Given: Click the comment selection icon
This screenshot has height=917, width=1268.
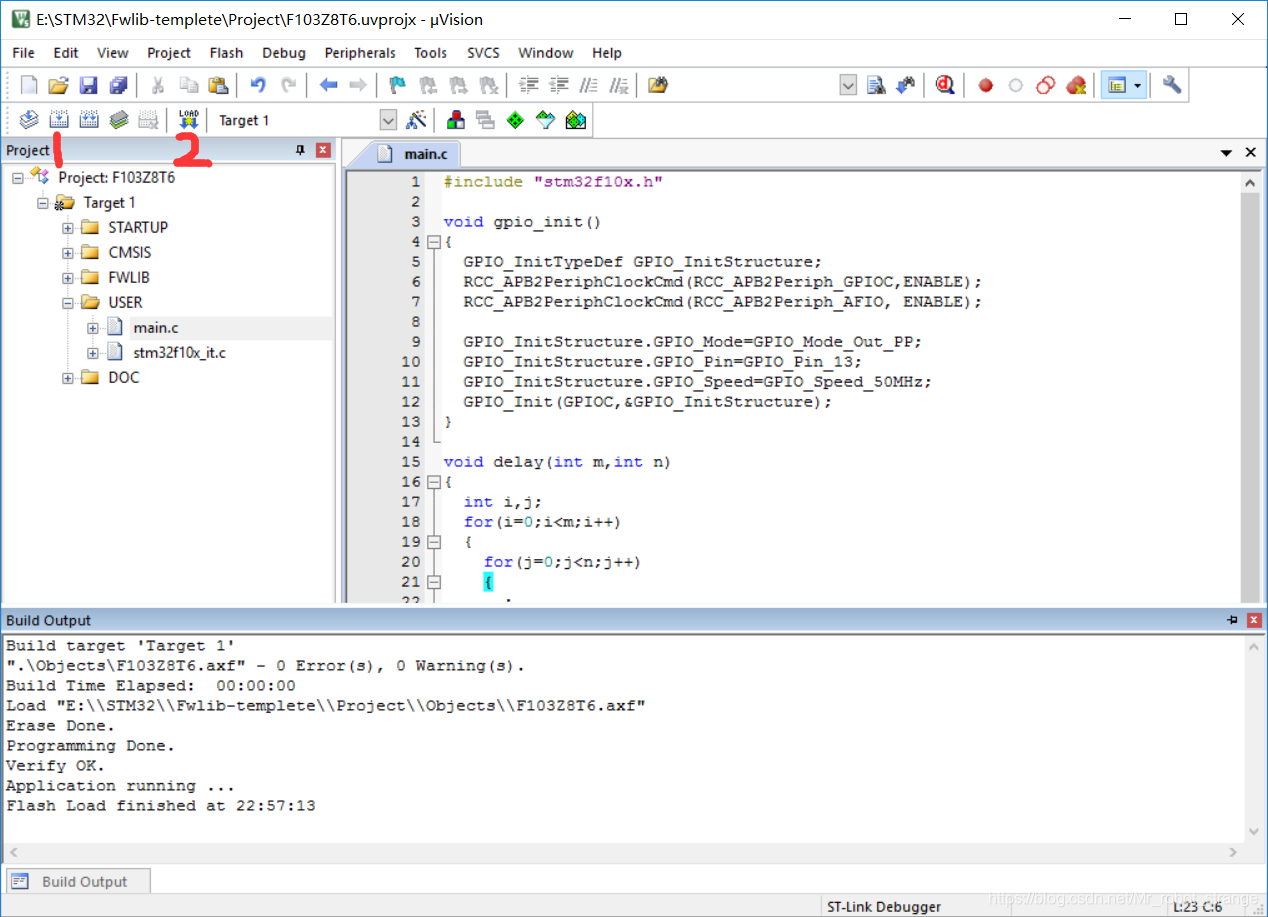Looking at the screenshot, I should (590, 86).
